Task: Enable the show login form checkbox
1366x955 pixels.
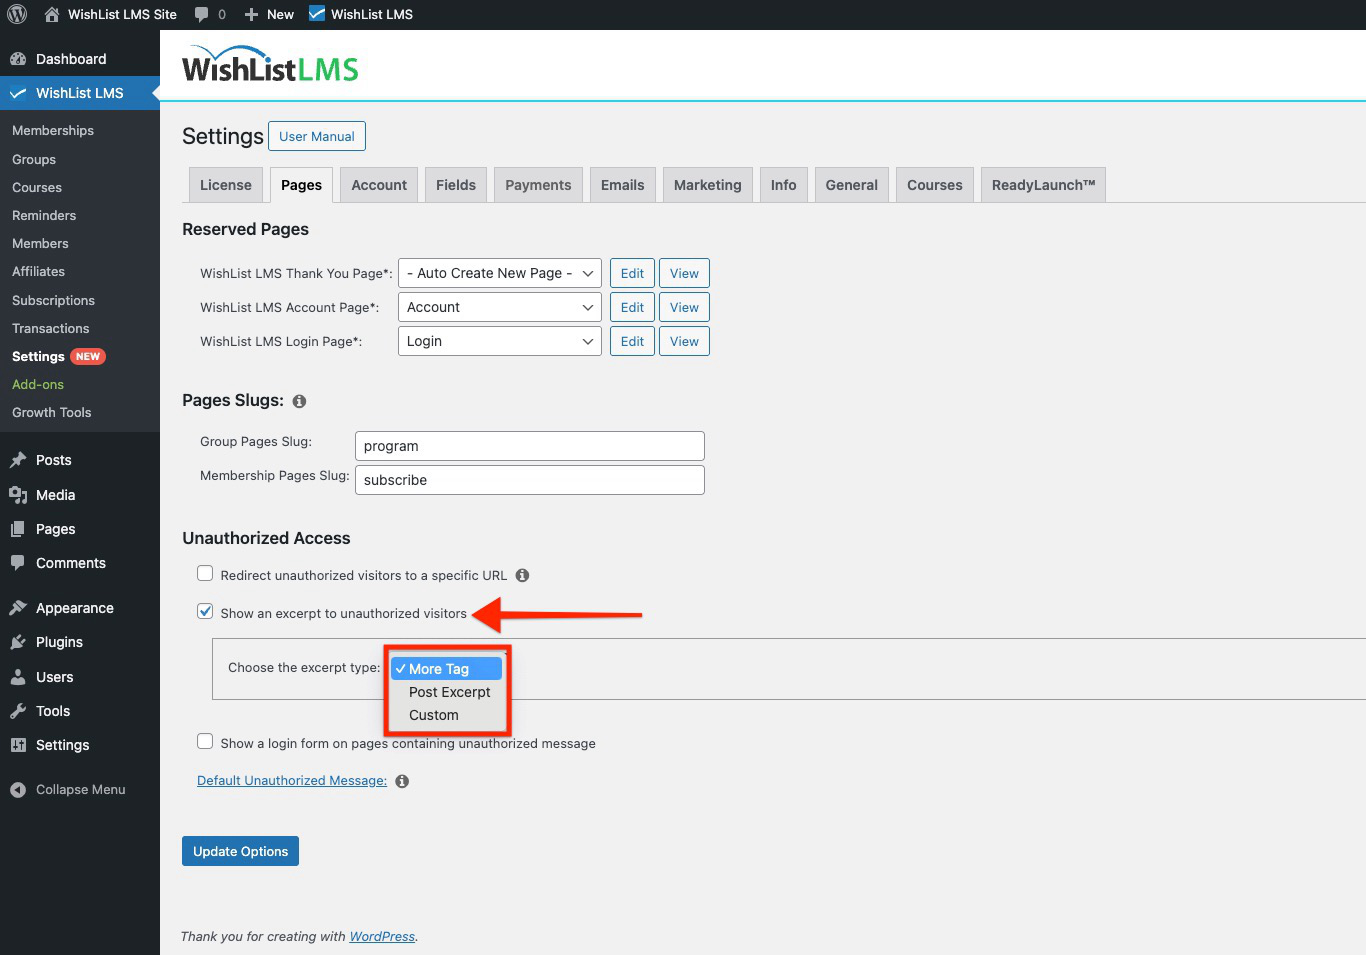Action: pyautogui.click(x=205, y=742)
